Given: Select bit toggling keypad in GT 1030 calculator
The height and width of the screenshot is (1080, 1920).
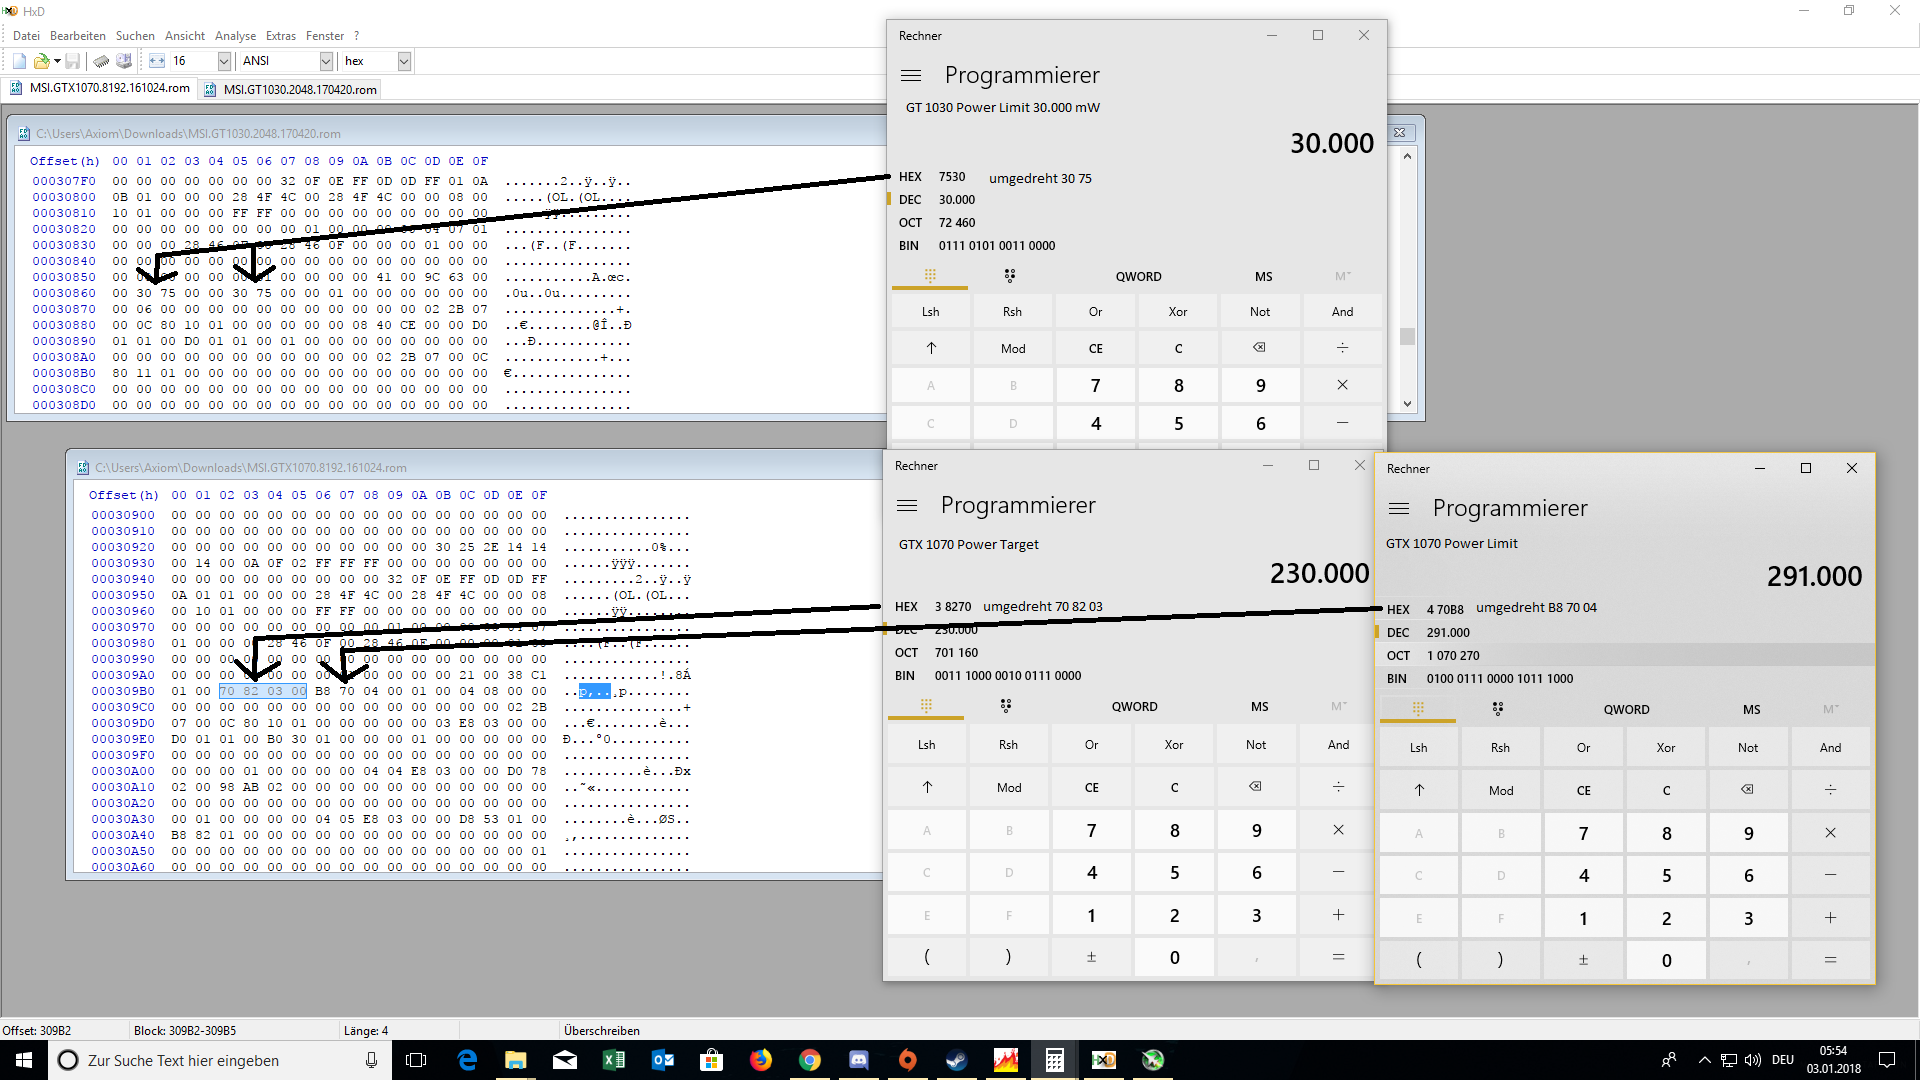Looking at the screenshot, I should point(1010,276).
